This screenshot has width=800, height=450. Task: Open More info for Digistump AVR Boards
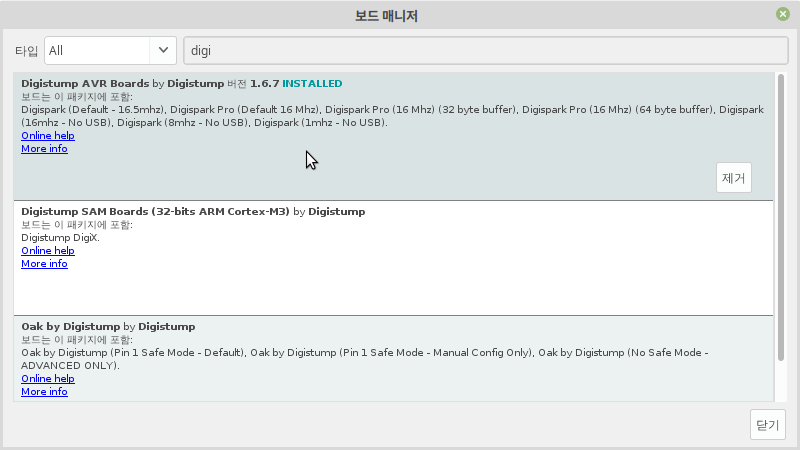[x=44, y=149]
